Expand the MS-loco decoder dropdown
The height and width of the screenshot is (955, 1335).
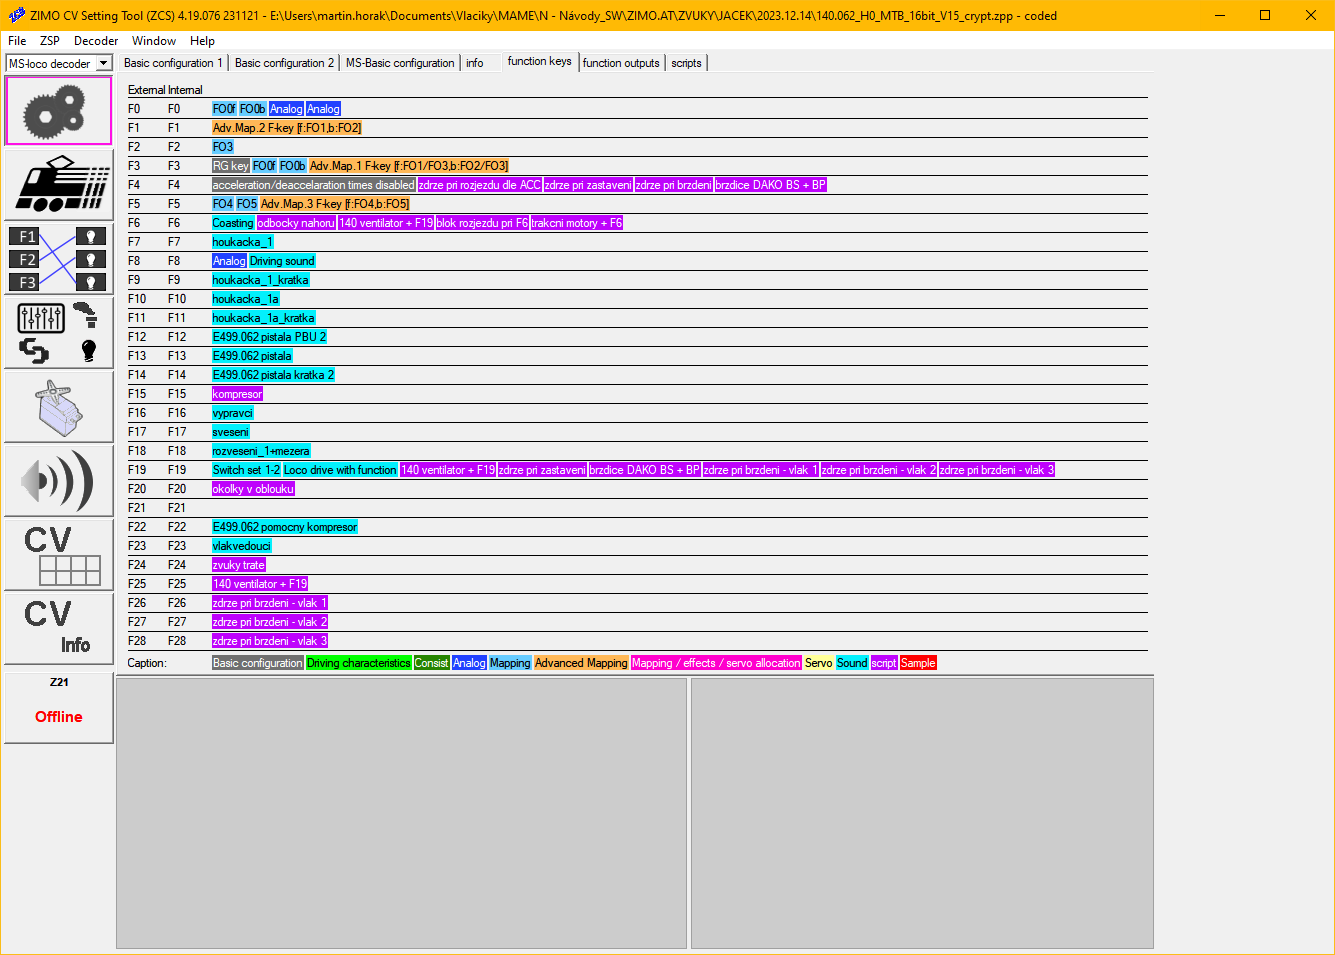102,64
